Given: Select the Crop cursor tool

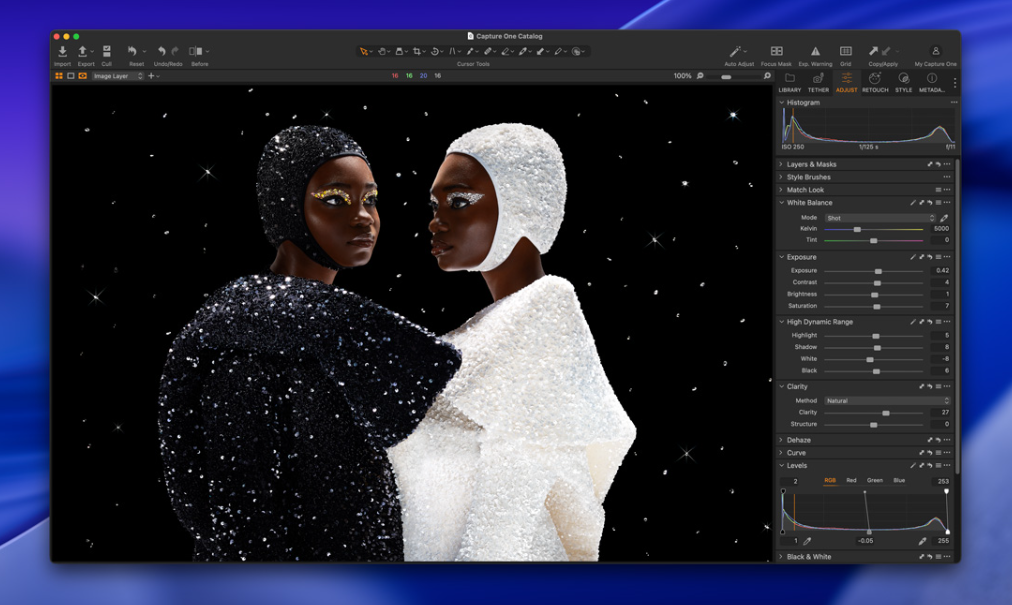Looking at the screenshot, I should [417, 51].
